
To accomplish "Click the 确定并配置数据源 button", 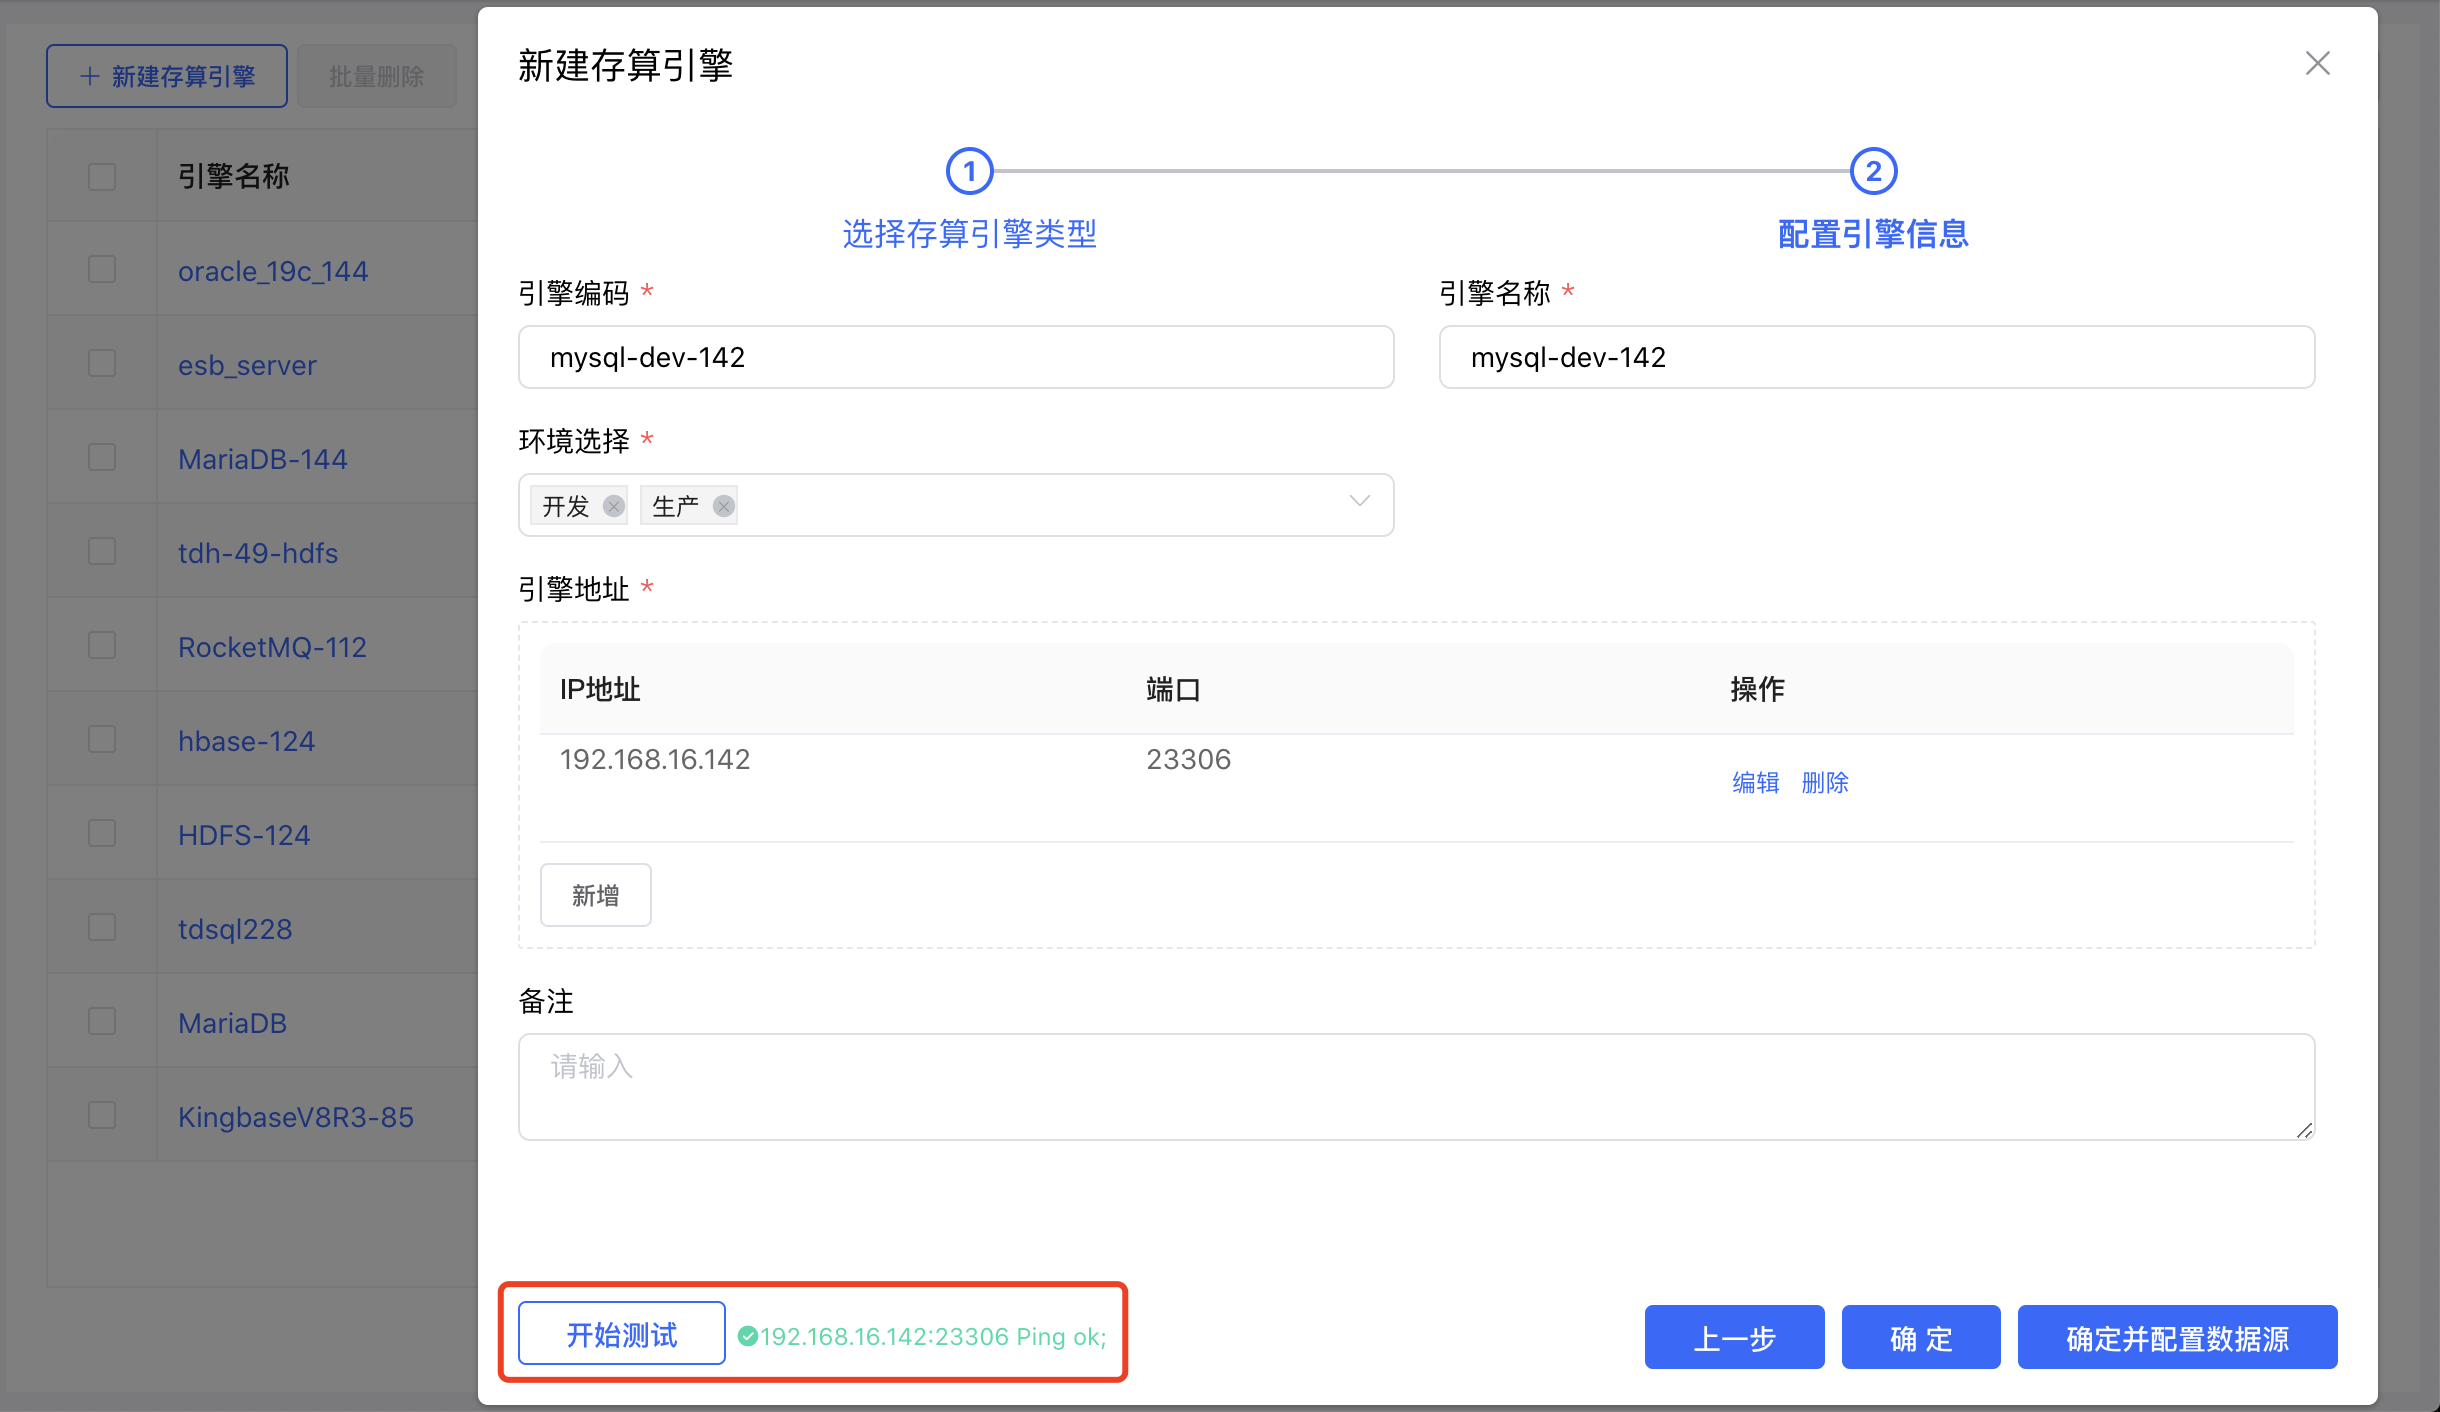I will 2177,1337.
